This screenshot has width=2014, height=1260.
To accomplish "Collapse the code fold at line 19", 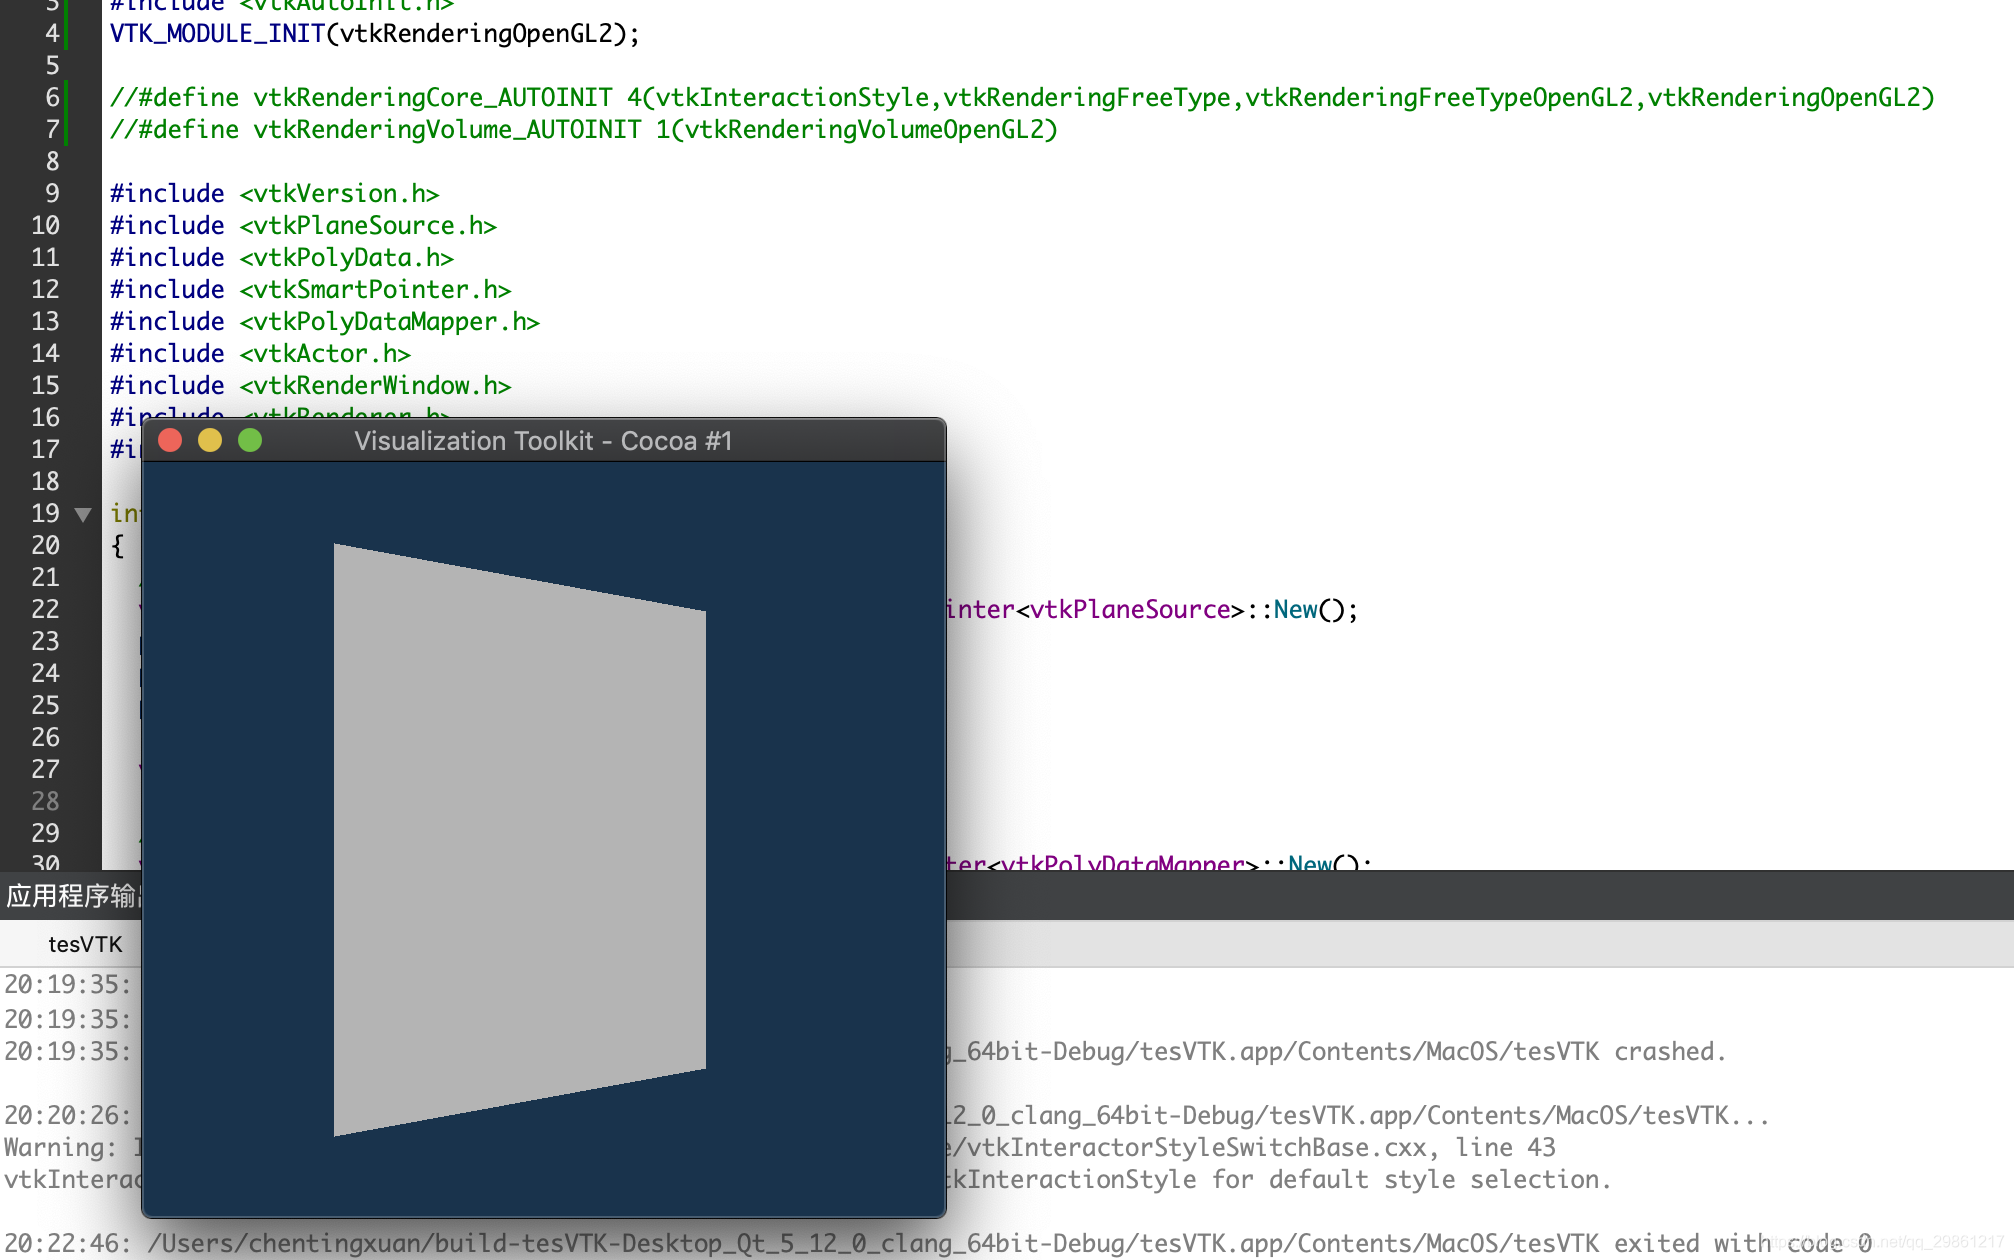I will [x=83, y=515].
